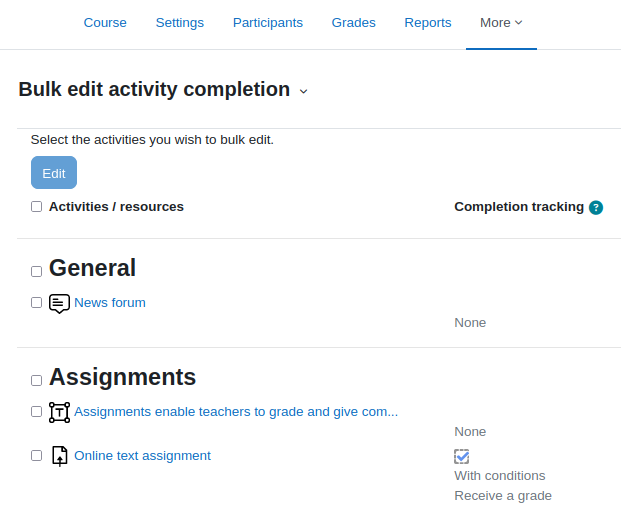Switch to the Participants tab
Image resolution: width=621 pixels, height=508 pixels.
[268, 23]
